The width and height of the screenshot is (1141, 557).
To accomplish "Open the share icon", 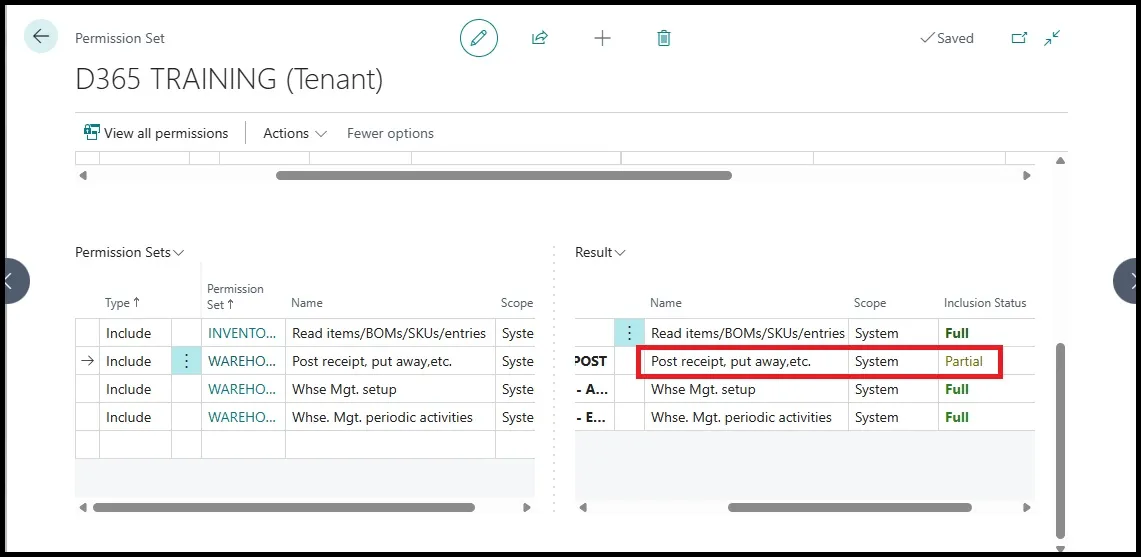I will (539, 38).
